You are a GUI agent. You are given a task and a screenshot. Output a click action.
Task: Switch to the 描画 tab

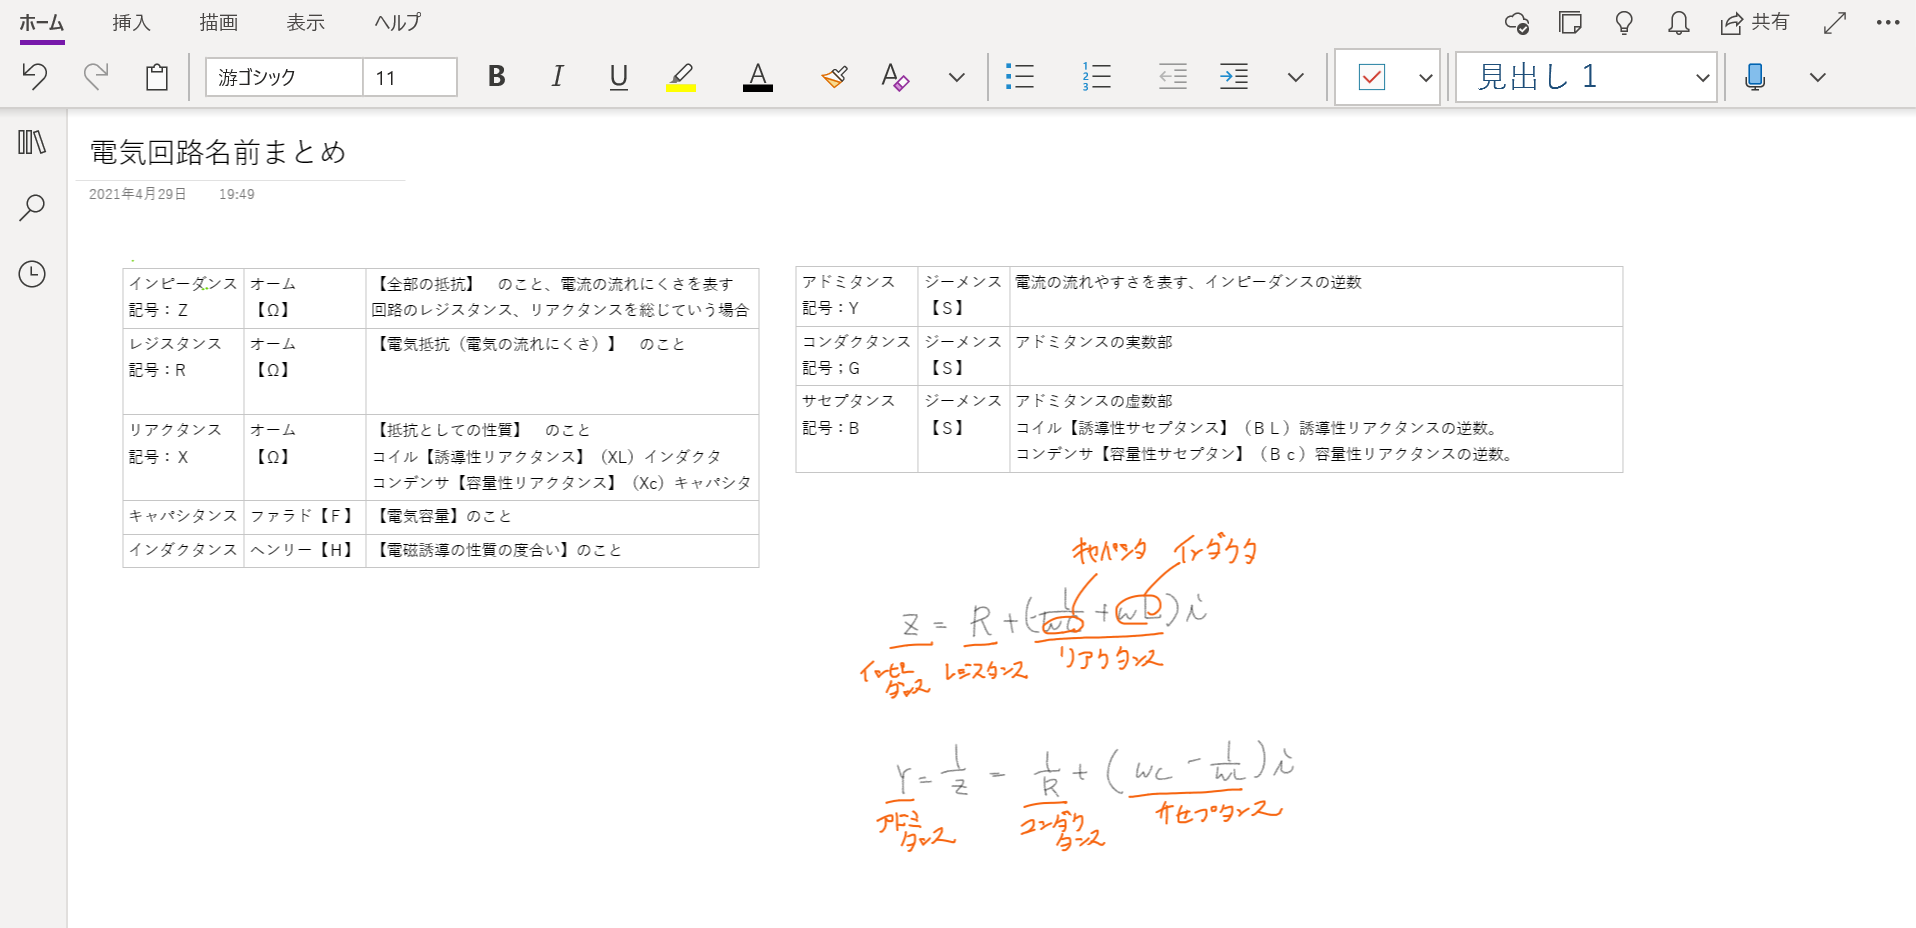click(x=218, y=23)
